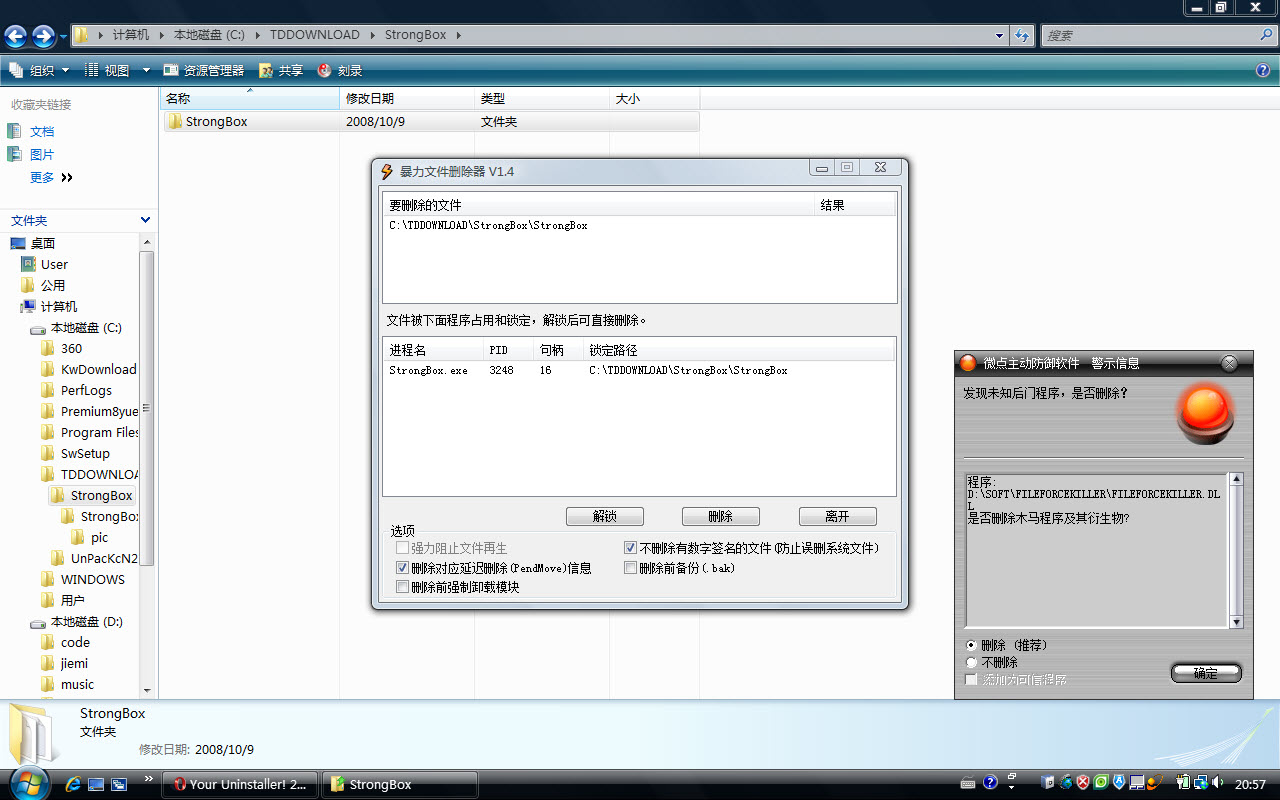Collapse the 文件夹 folders pane chevron
Image resolution: width=1280 pixels, height=800 pixels.
click(x=145, y=220)
